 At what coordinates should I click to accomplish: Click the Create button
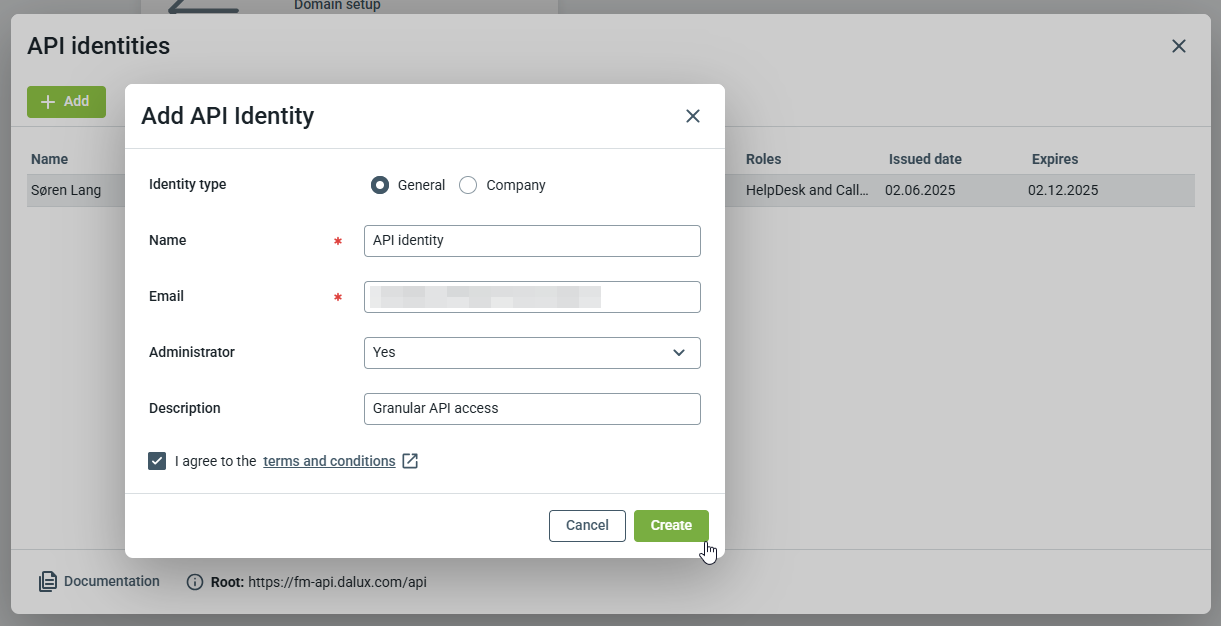(x=671, y=525)
